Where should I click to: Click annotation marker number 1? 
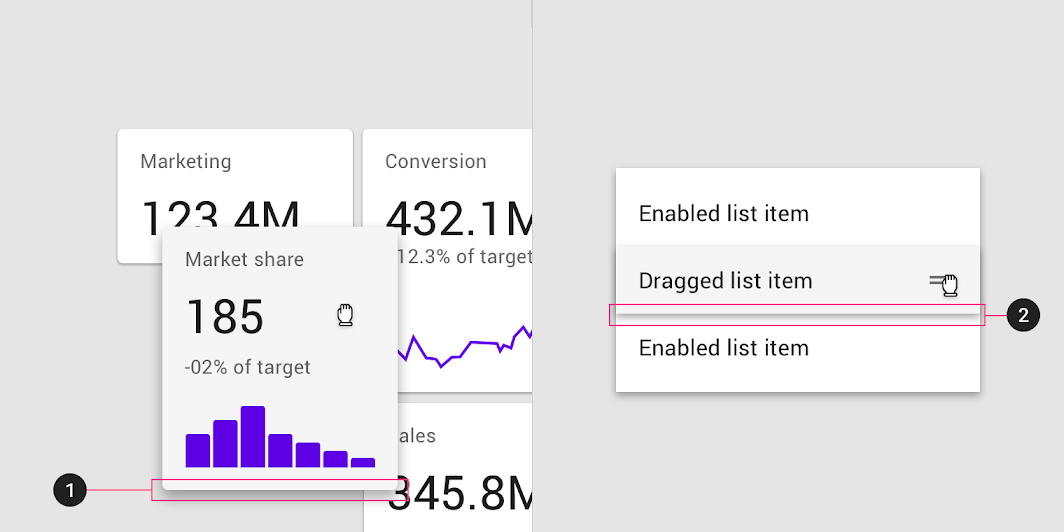[x=70, y=490]
